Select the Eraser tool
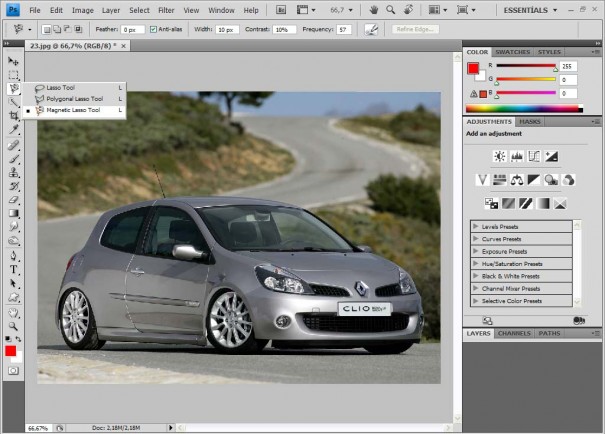 [x=13, y=200]
